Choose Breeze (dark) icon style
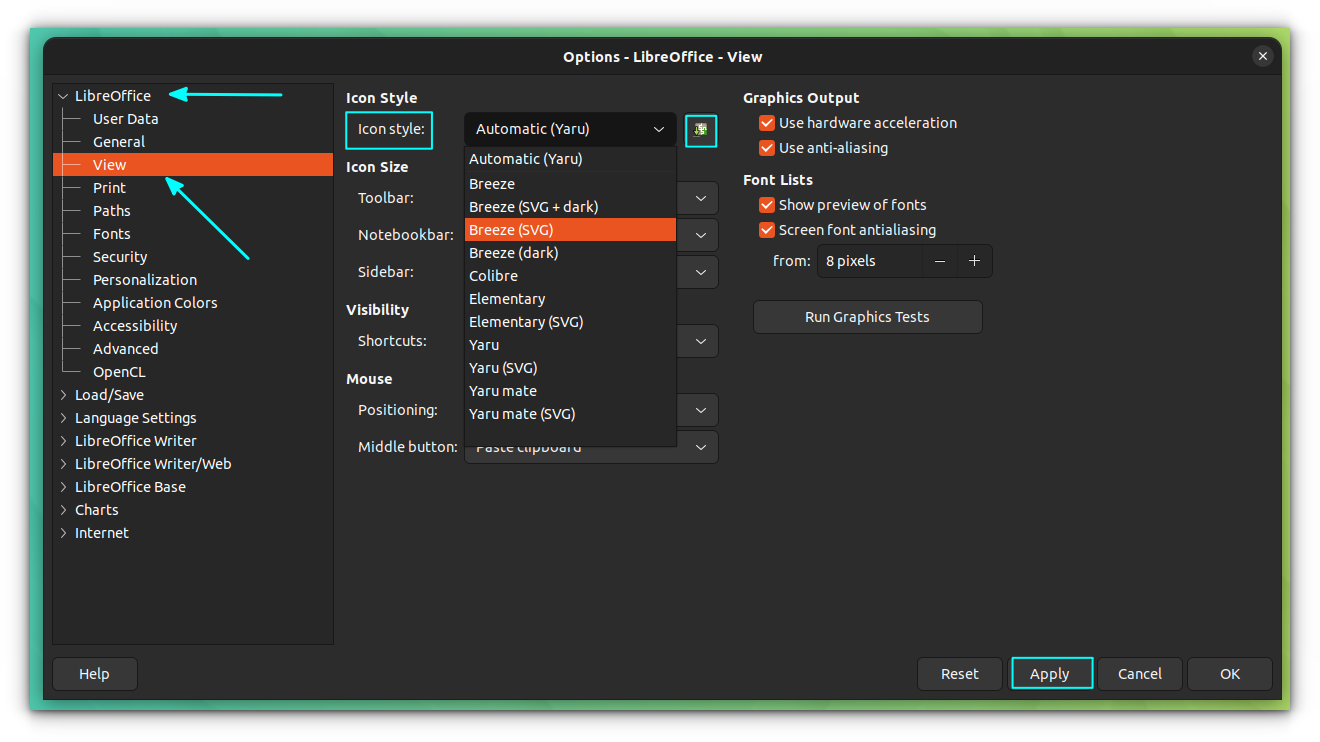The height and width of the screenshot is (742, 1320). [x=570, y=253]
